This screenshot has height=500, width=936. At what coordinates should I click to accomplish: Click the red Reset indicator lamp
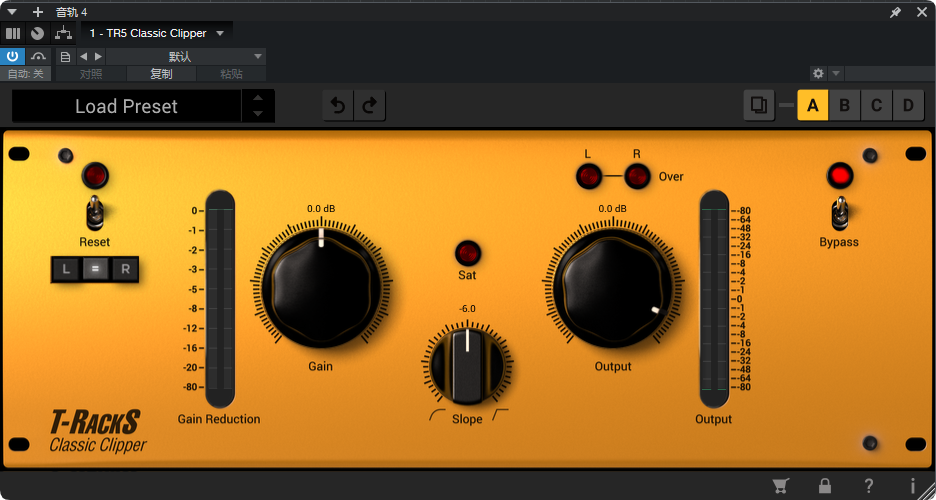pos(95,175)
